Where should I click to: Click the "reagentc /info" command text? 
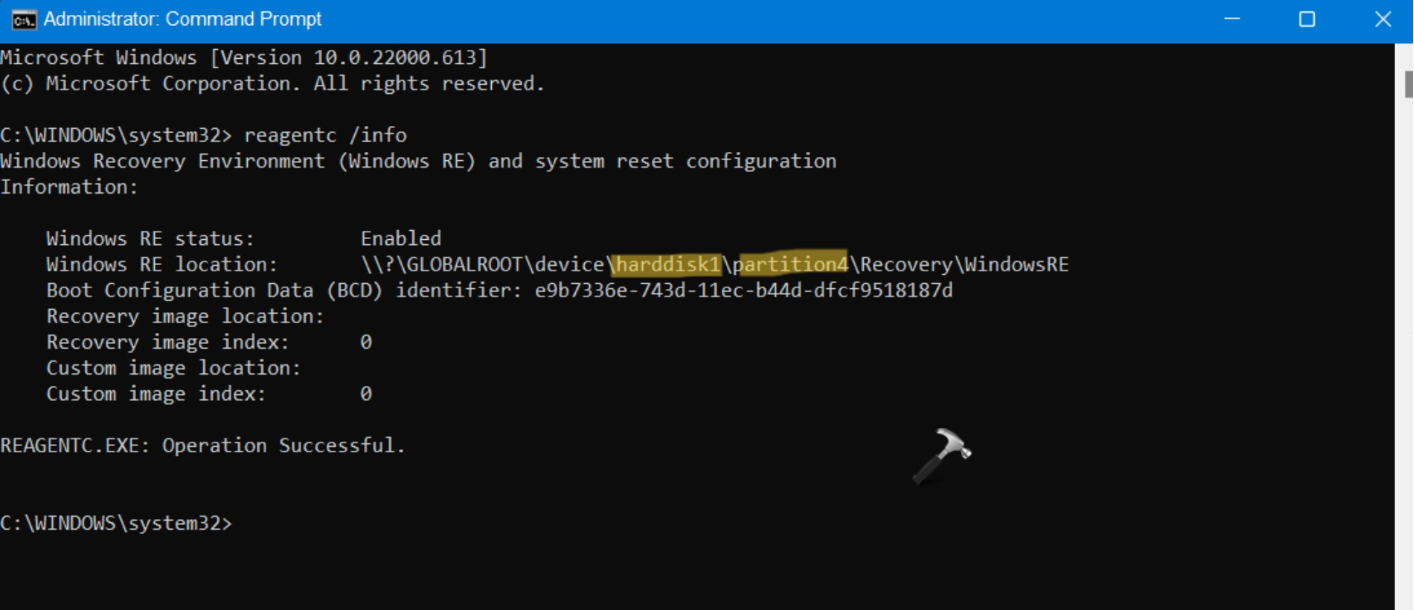(x=325, y=135)
